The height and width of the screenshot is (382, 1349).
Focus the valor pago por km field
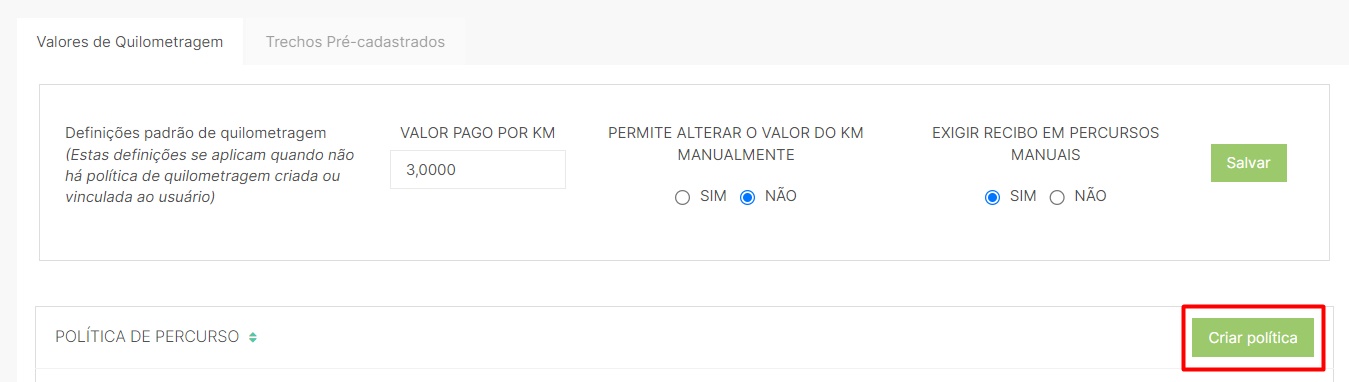(x=478, y=170)
